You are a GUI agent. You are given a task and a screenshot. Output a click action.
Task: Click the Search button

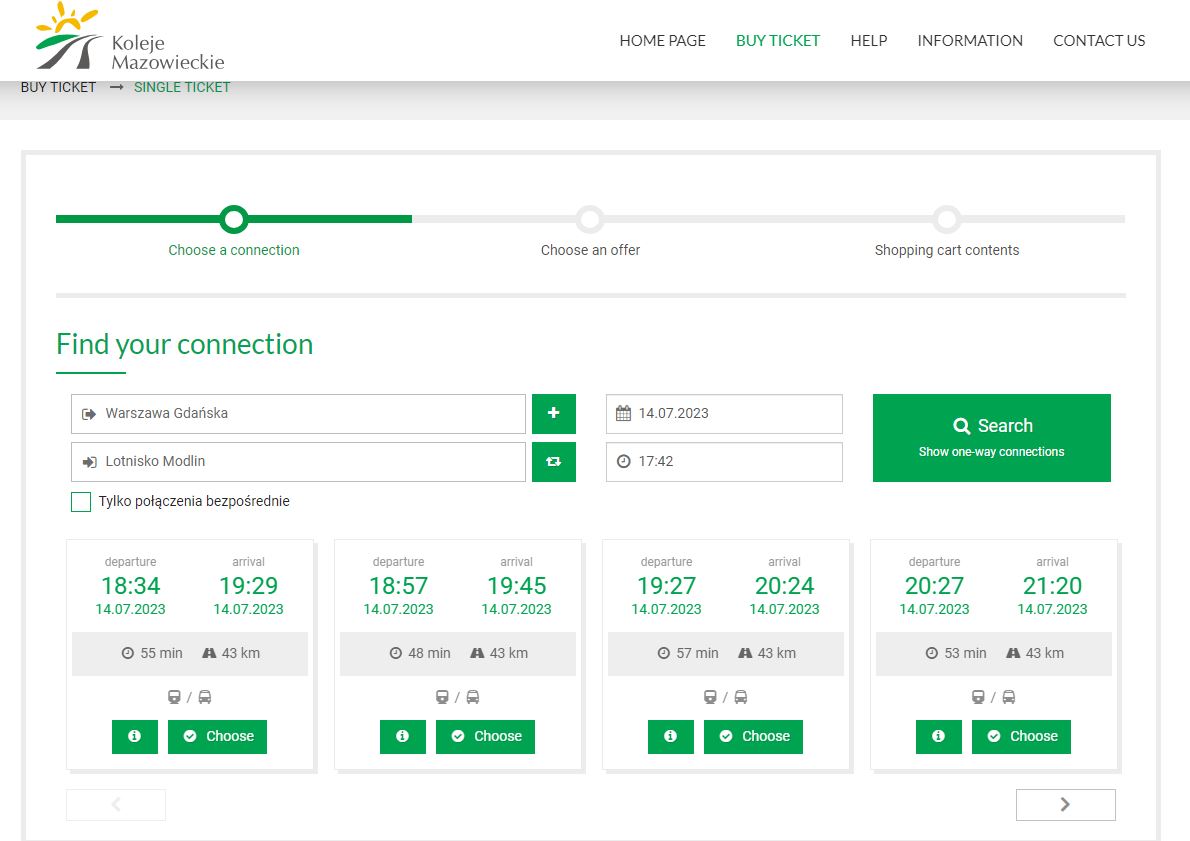991,437
